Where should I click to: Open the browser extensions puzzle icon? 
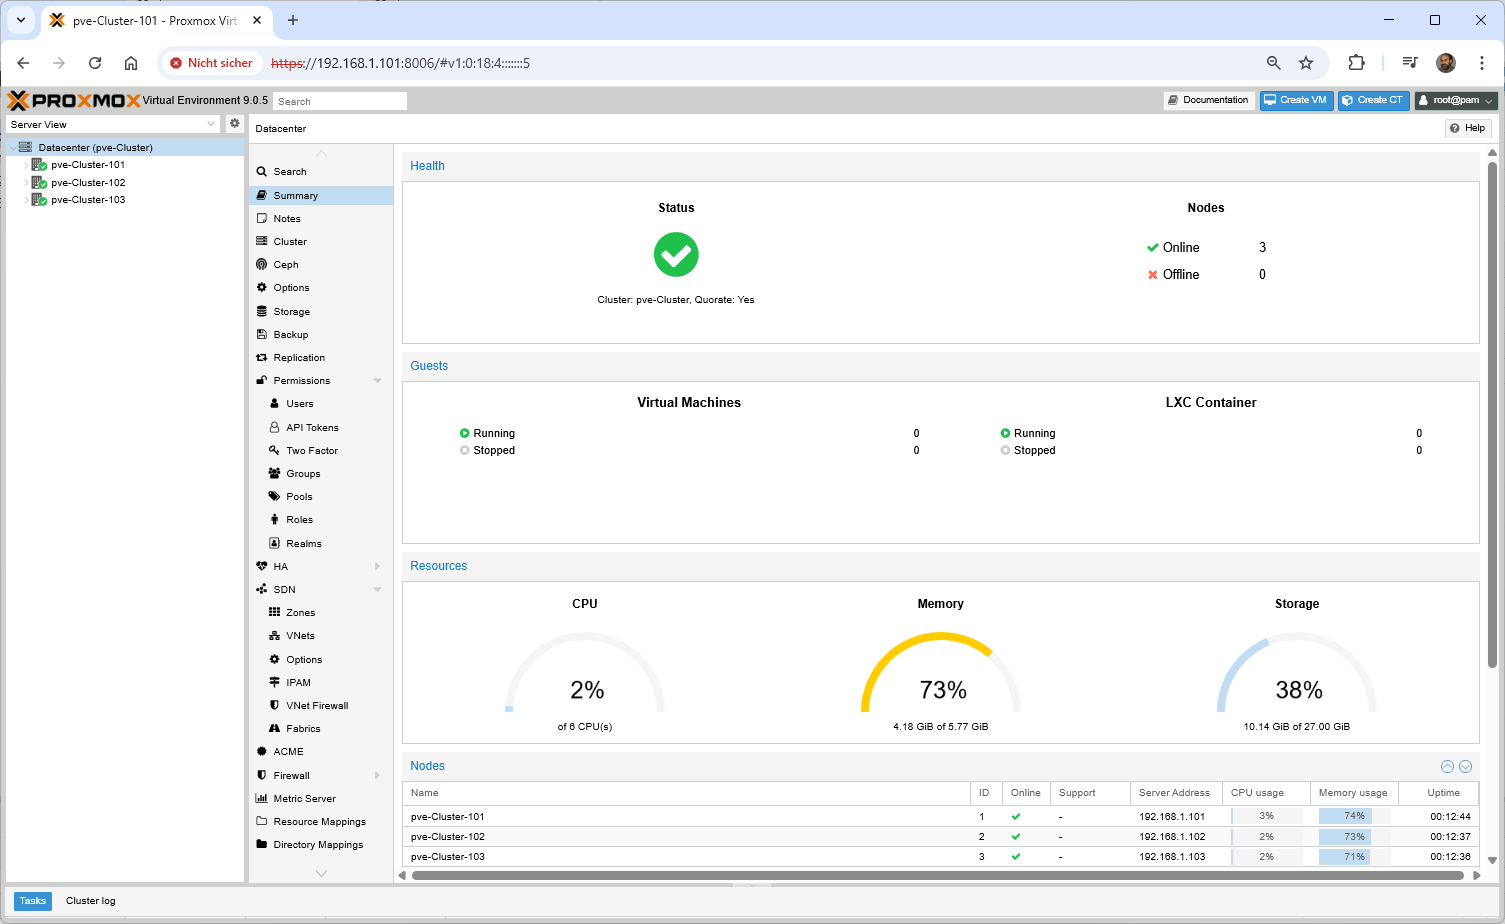click(x=1356, y=63)
